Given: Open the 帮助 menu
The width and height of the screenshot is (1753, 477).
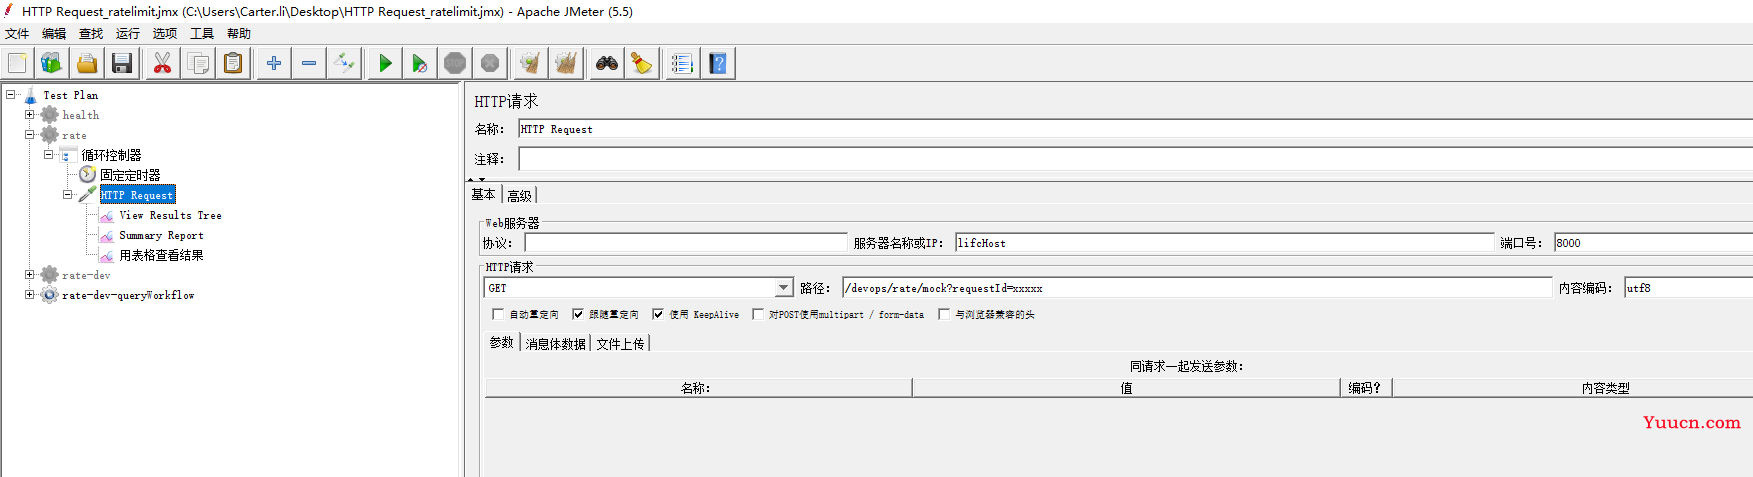Looking at the screenshot, I should (239, 34).
